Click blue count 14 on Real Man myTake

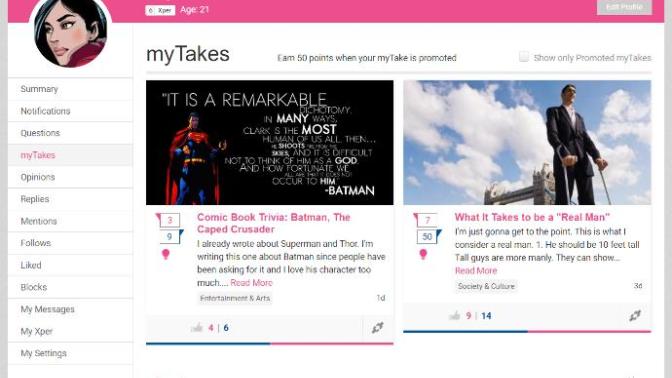pyautogui.click(x=486, y=316)
